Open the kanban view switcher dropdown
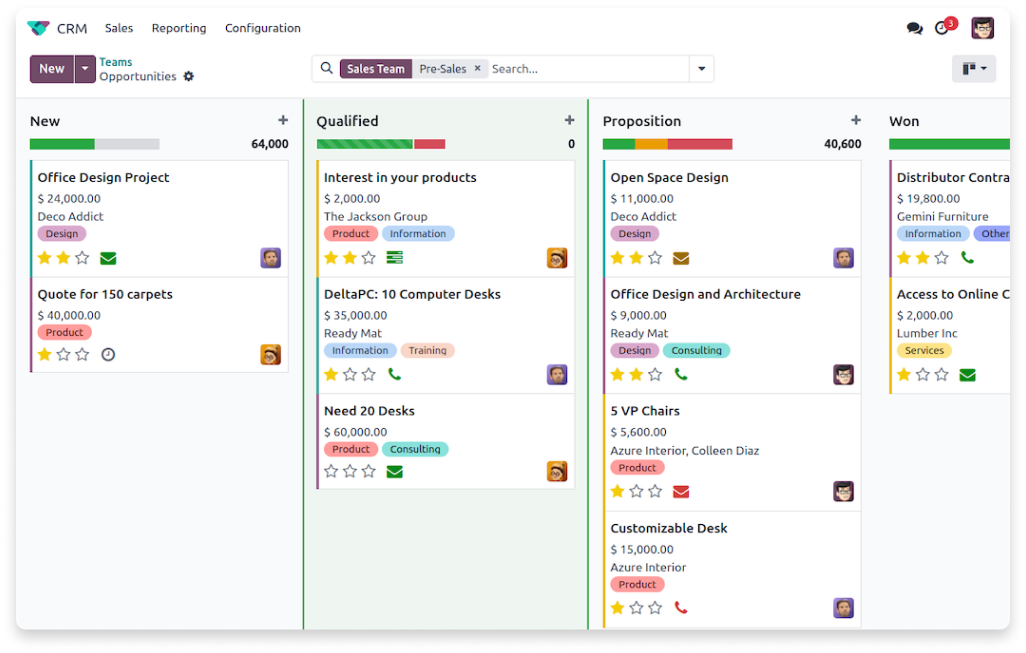 pos(973,69)
